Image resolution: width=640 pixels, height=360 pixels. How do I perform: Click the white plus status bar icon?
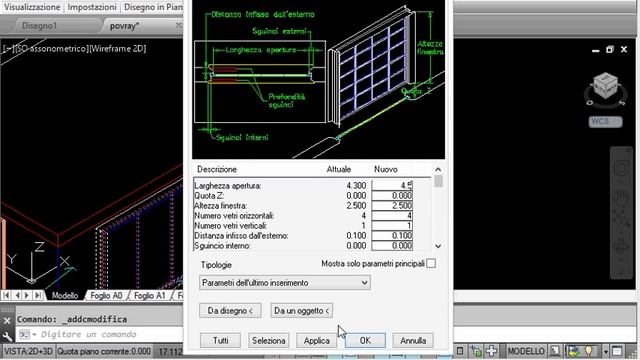click(x=492, y=351)
